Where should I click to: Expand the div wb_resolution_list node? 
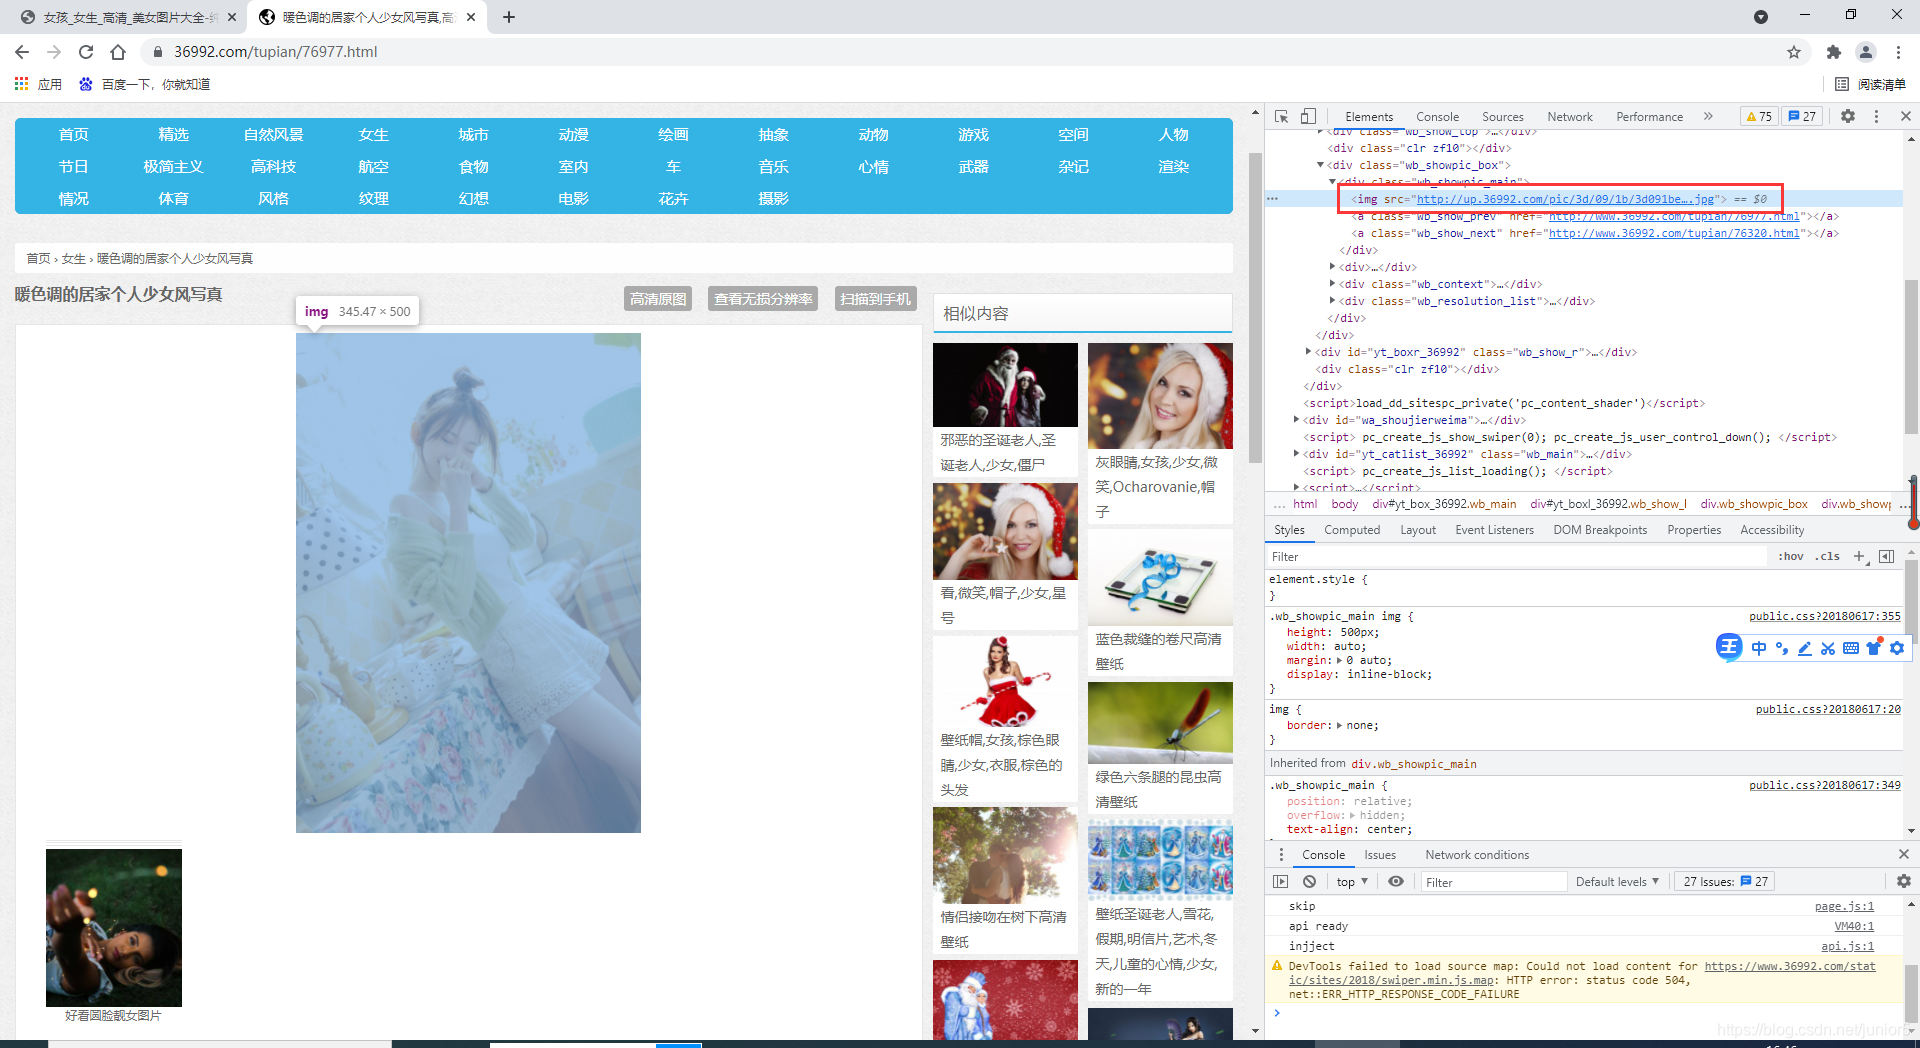click(1332, 301)
